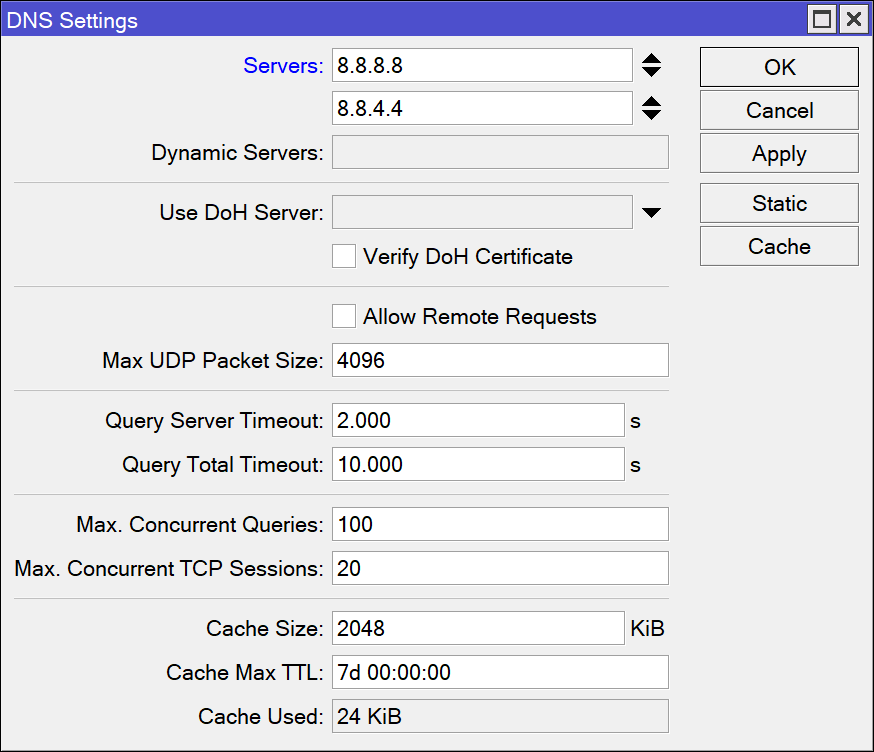Open the Static DNS entries

pos(778,203)
